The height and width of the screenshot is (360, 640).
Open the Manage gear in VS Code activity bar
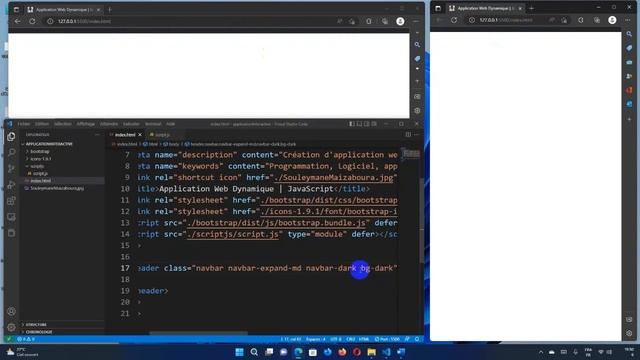click(x=11, y=327)
